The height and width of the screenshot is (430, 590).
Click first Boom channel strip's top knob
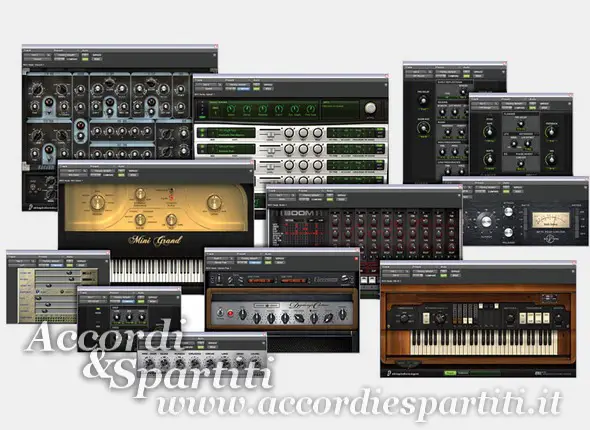(336, 222)
